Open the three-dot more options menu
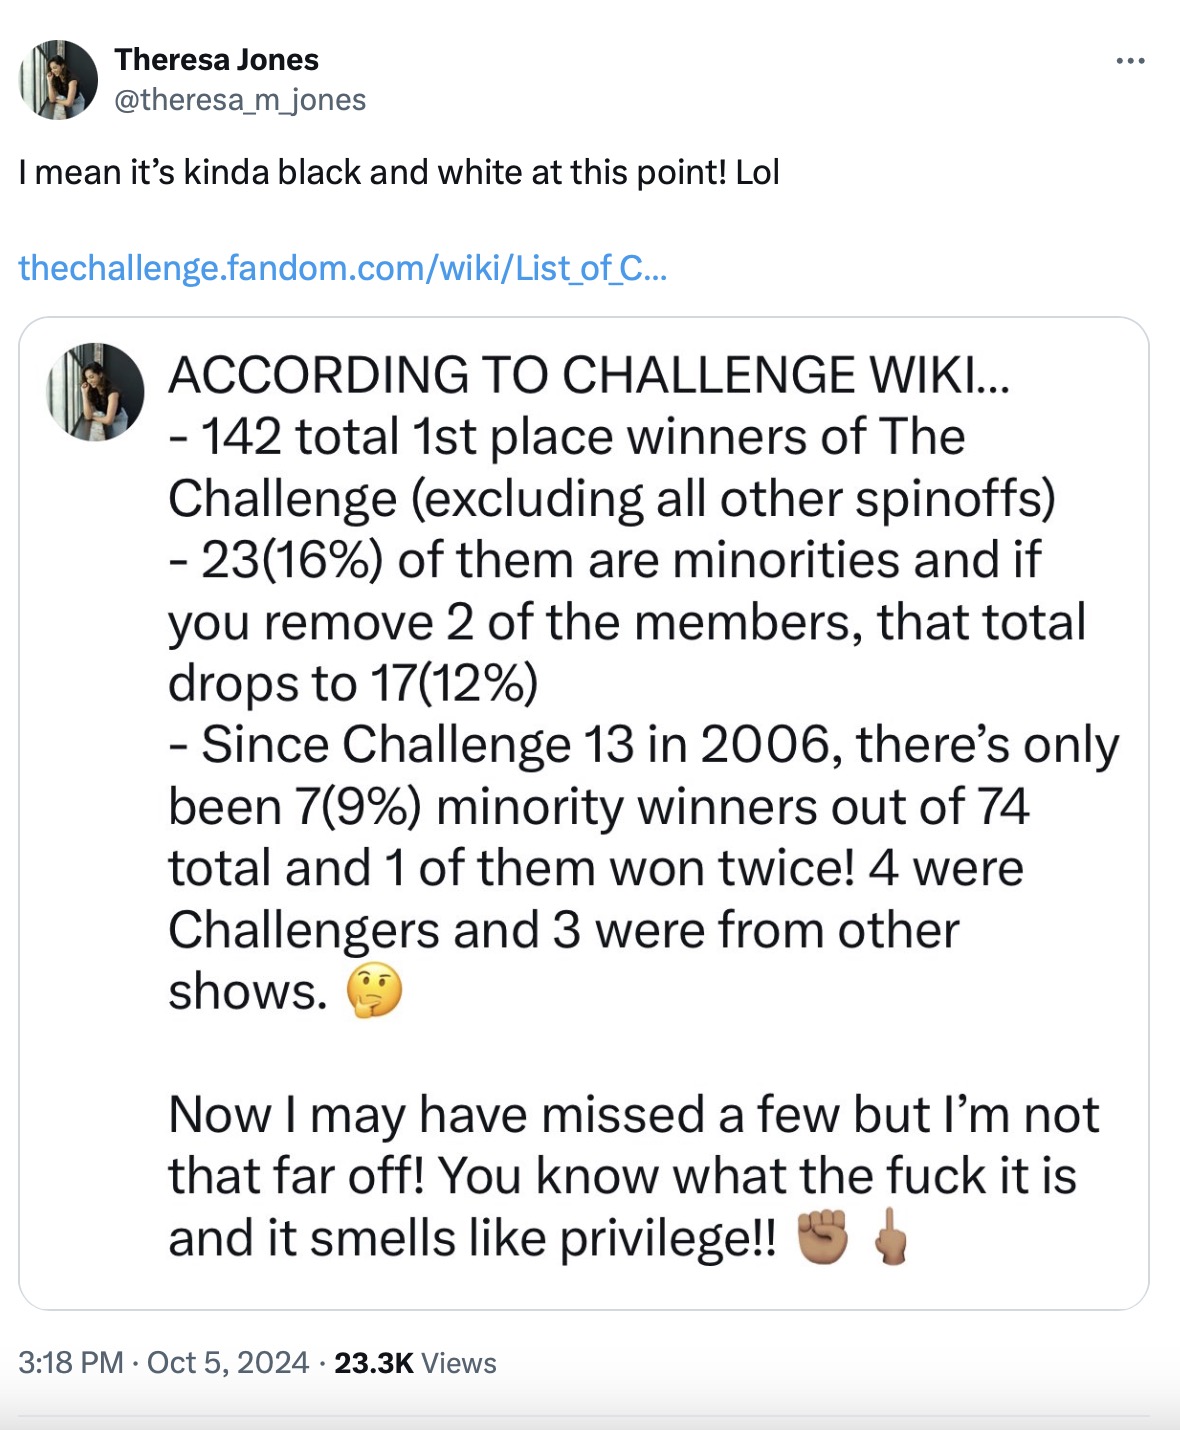This screenshot has height=1430, width=1180. [1130, 62]
